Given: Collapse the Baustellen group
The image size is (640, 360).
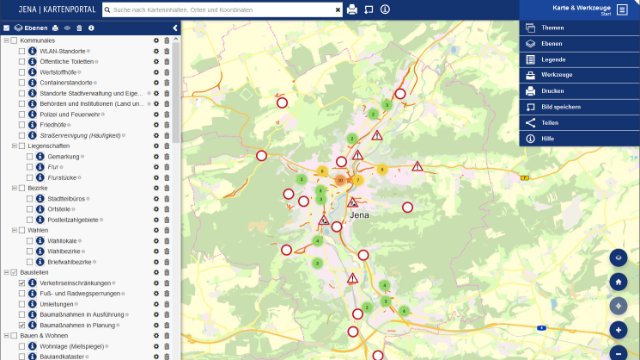Looking at the screenshot, I should click(6, 272).
